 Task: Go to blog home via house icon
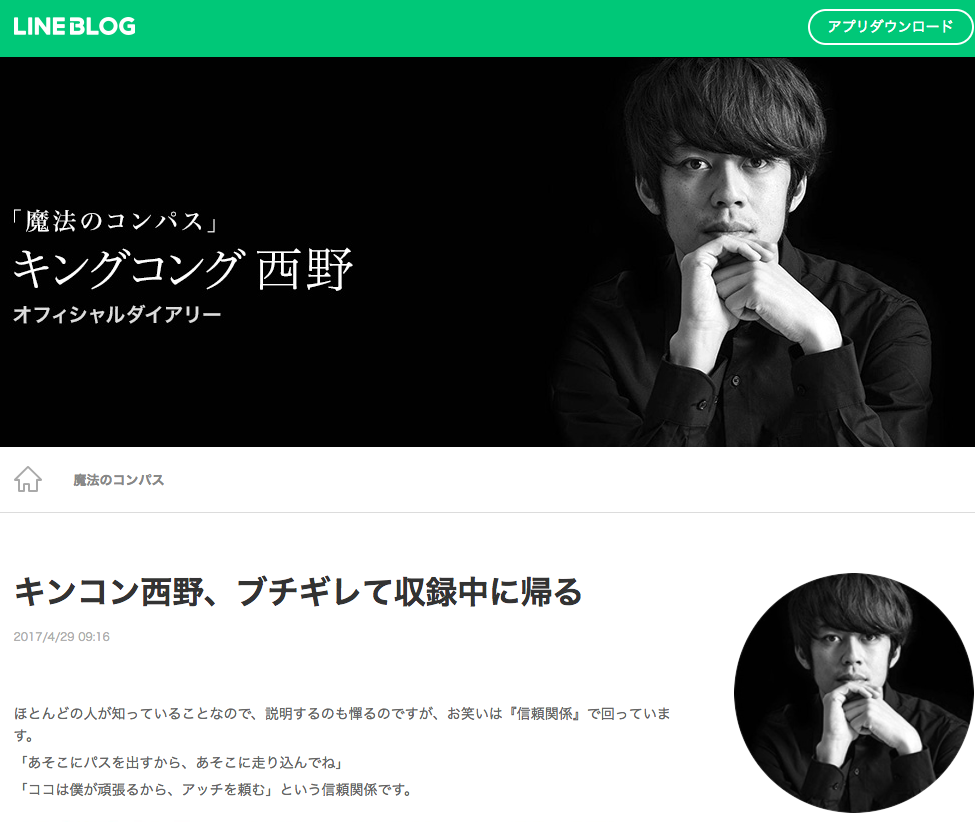click(28, 479)
